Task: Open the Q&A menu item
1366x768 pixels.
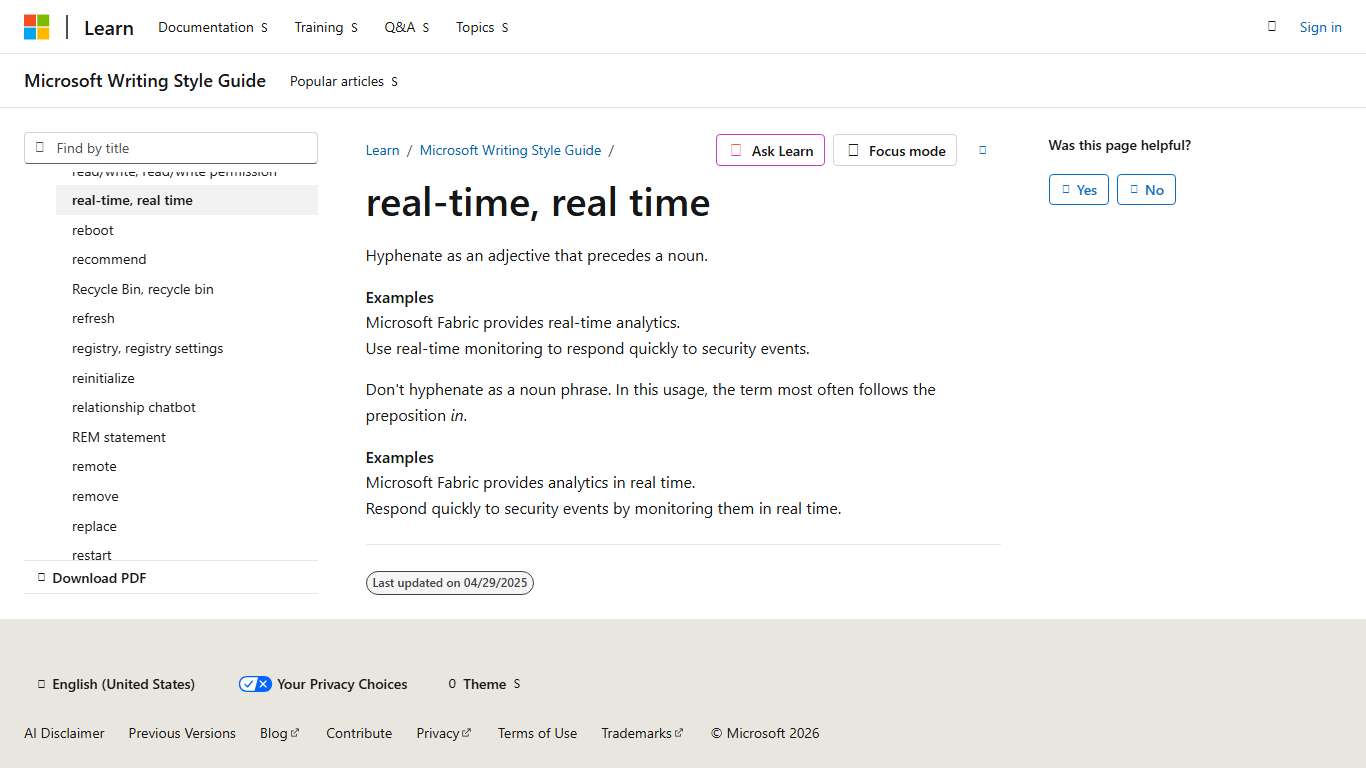Action: 399,27
